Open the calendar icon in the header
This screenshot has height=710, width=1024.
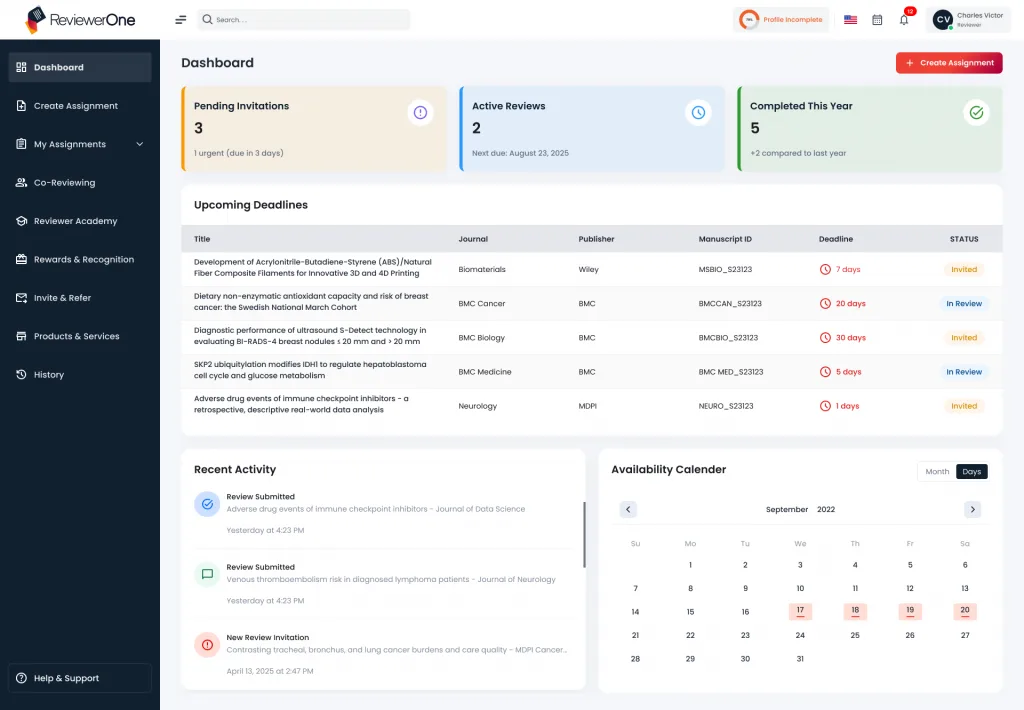(x=876, y=19)
